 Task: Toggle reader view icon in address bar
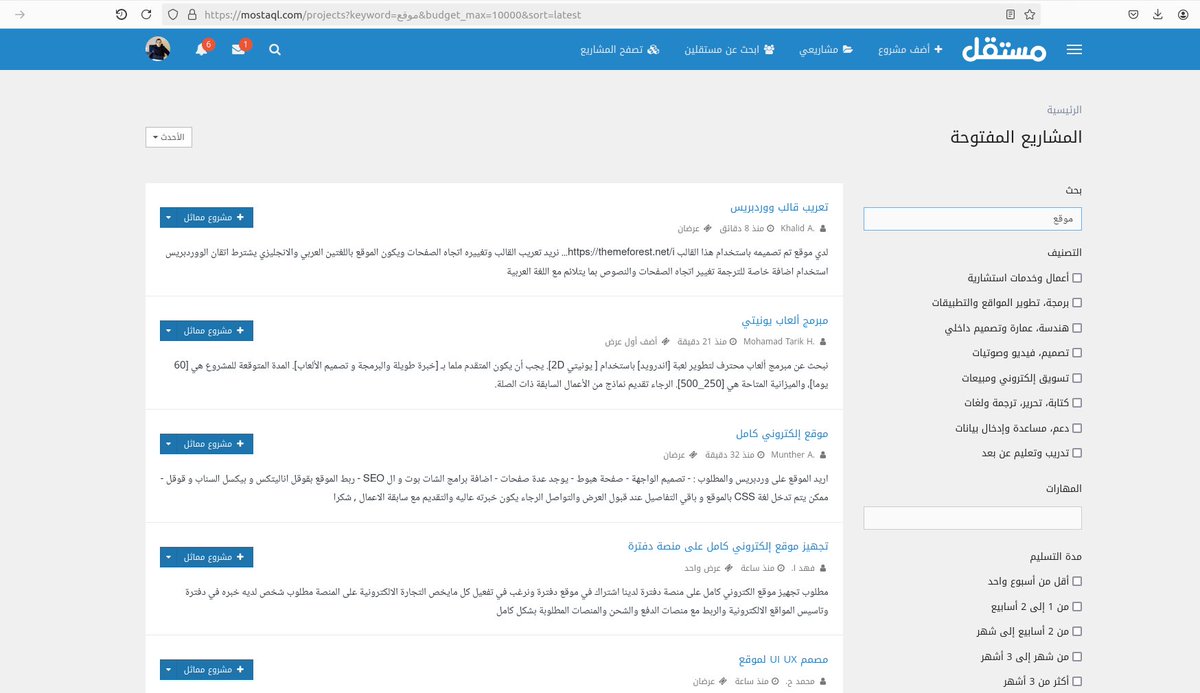click(1011, 15)
